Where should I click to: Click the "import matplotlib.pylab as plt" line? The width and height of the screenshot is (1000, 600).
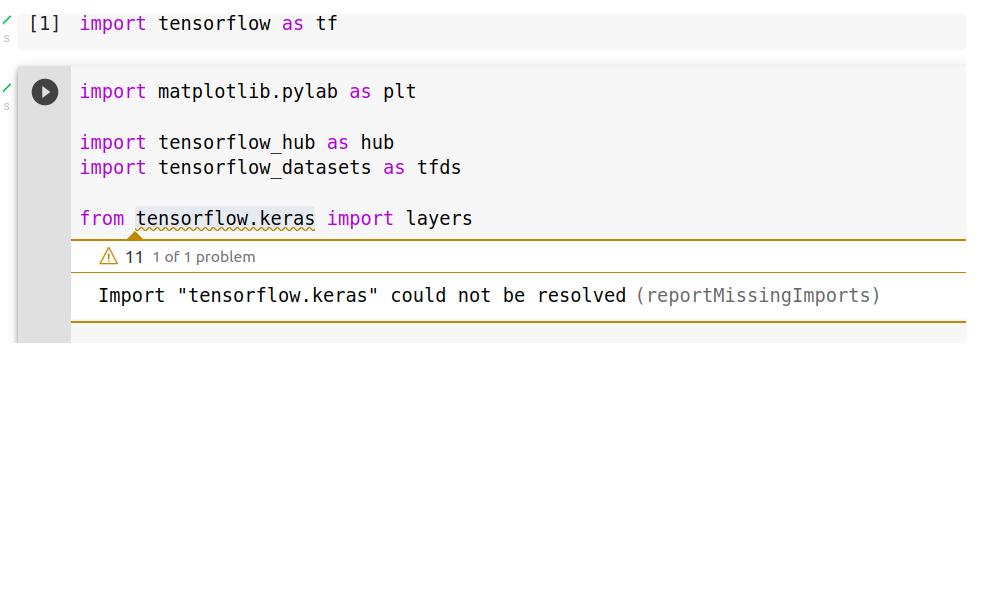click(x=247, y=91)
